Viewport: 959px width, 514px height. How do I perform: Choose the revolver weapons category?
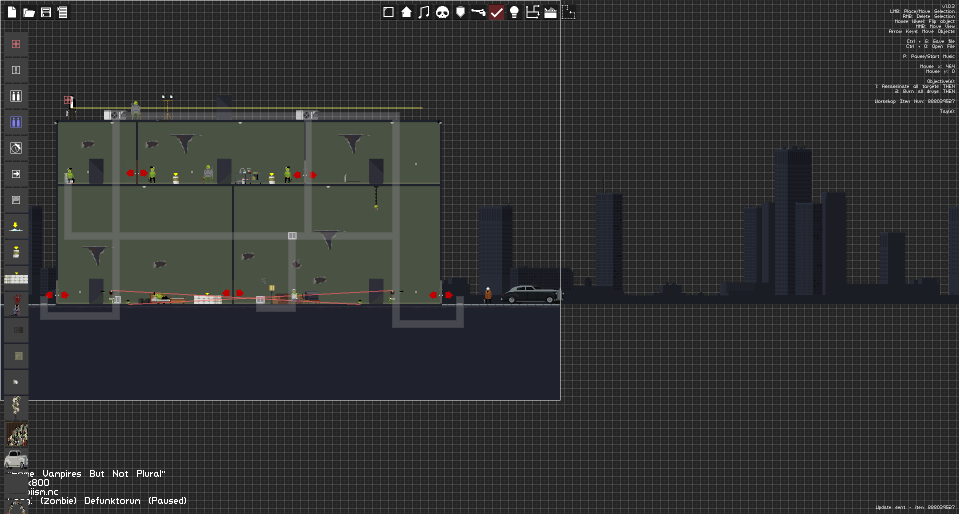pos(478,12)
